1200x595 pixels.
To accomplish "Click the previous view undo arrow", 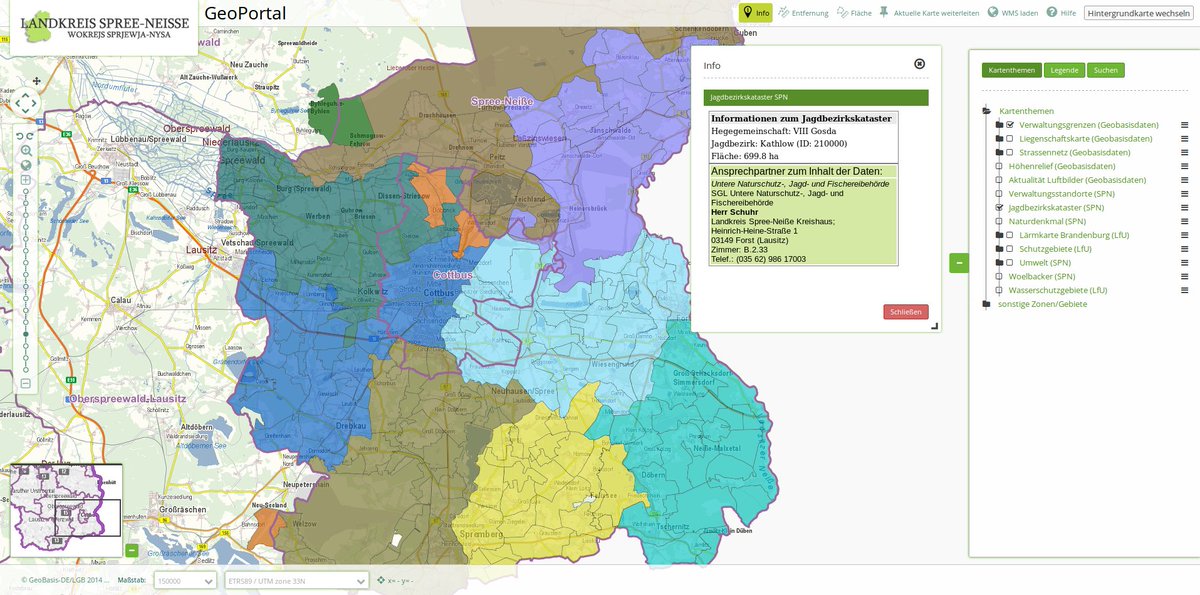I will click(x=19, y=136).
